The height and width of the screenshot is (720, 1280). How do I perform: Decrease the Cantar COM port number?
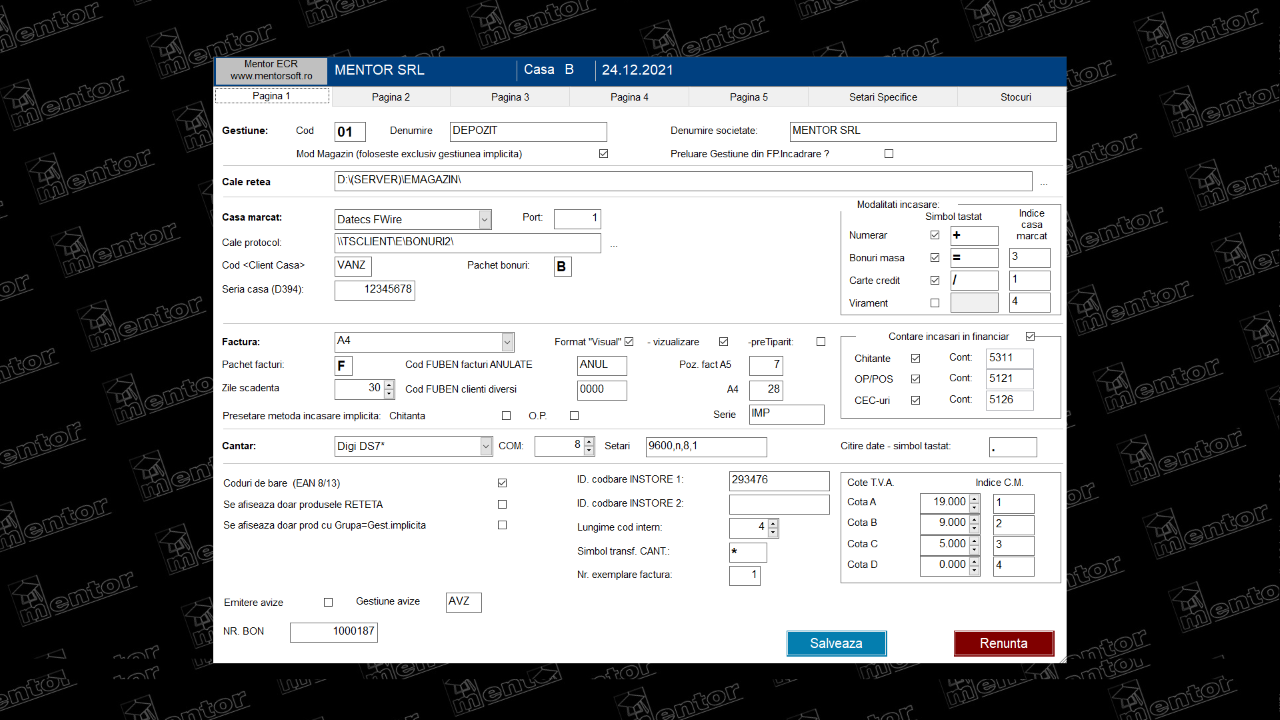click(591, 451)
